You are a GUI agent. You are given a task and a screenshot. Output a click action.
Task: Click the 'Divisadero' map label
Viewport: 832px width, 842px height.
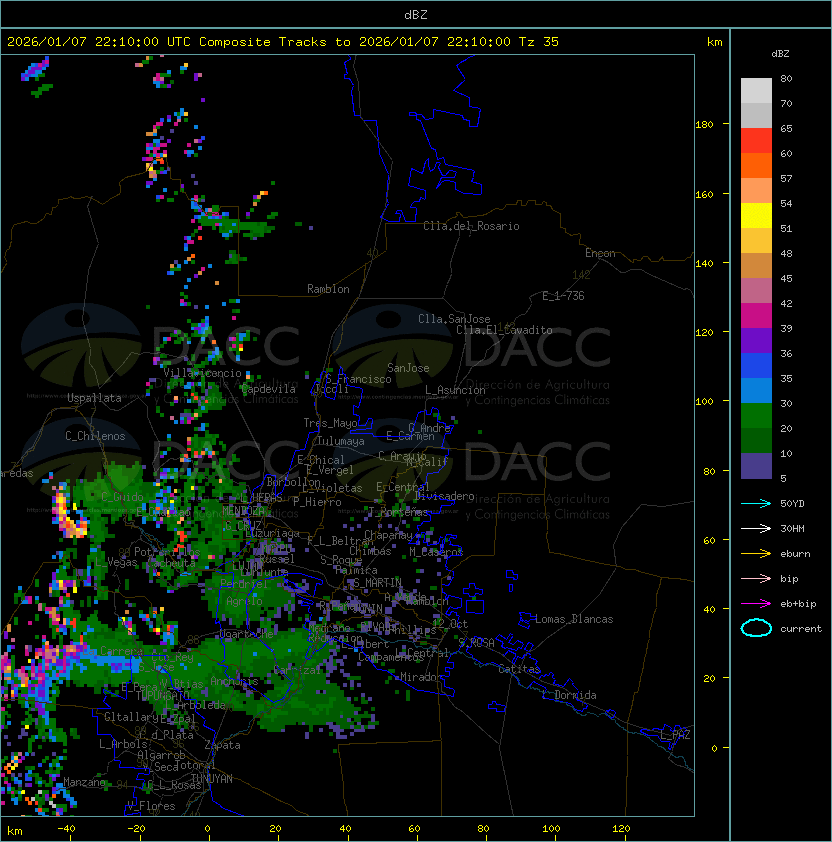(x=445, y=496)
